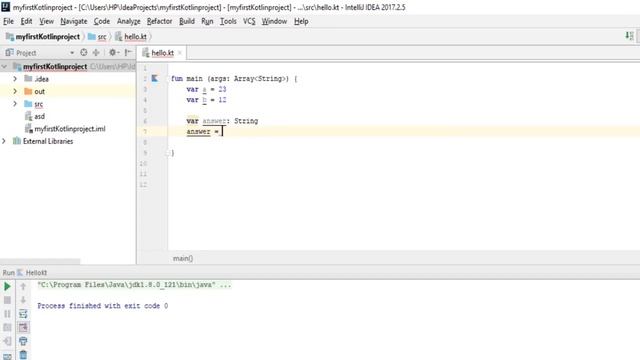This screenshot has height=360, width=640.
Task: Click the Up the stack trace arrow
Action: click(23, 287)
